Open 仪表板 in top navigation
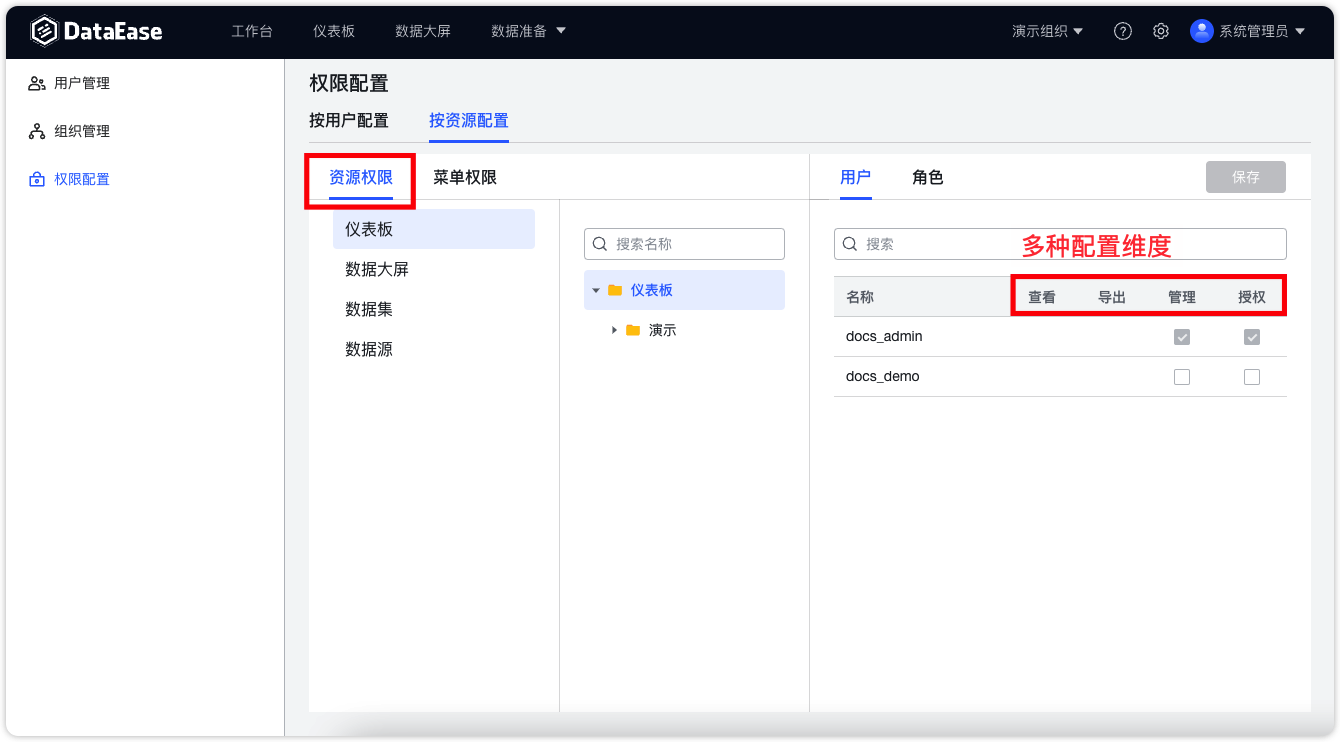Image resolution: width=1340 pixels, height=742 pixels. [x=334, y=31]
